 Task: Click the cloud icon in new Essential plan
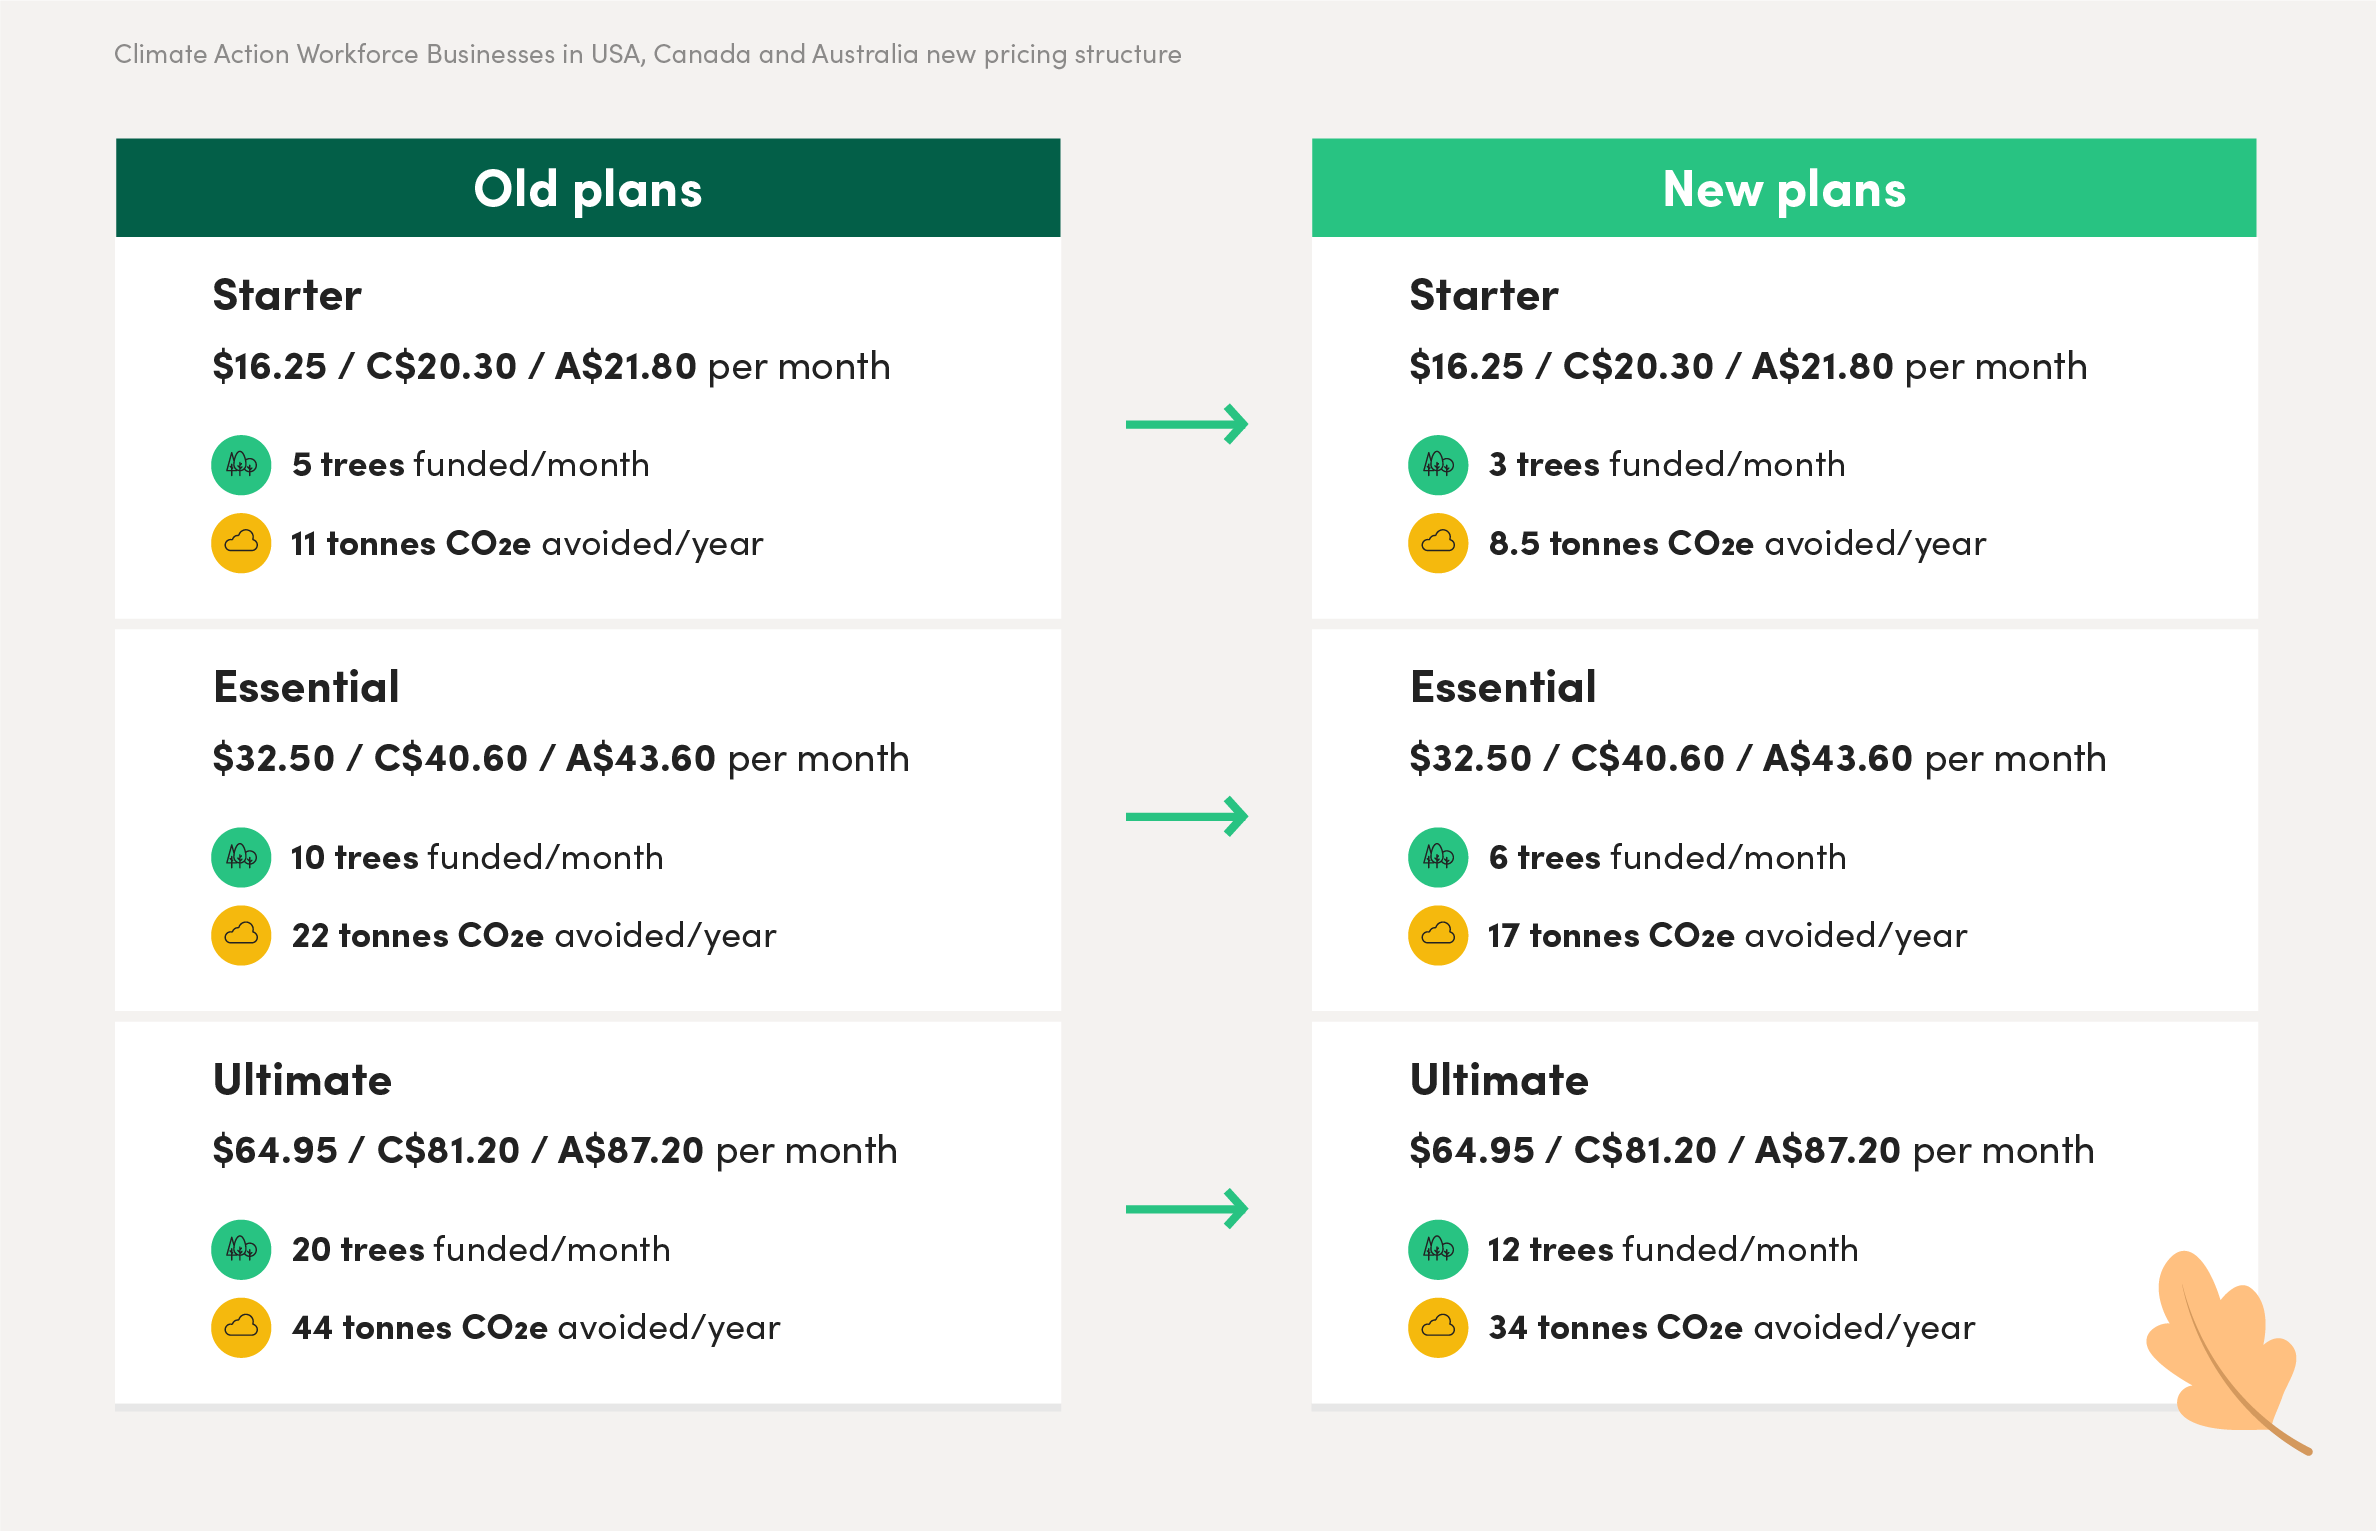(x=1438, y=935)
